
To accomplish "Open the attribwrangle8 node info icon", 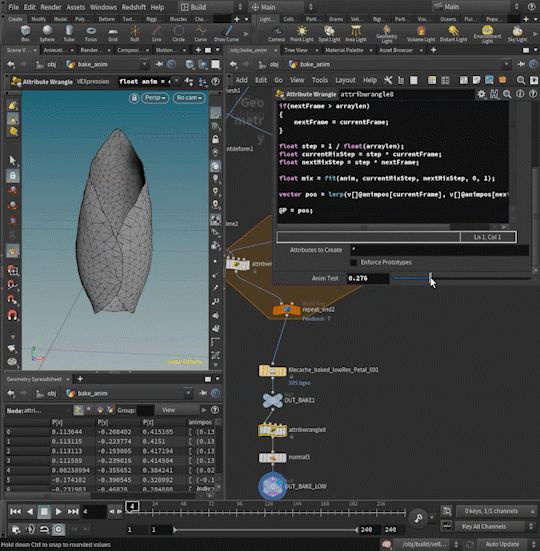I will pyautogui.click(x=520, y=94).
